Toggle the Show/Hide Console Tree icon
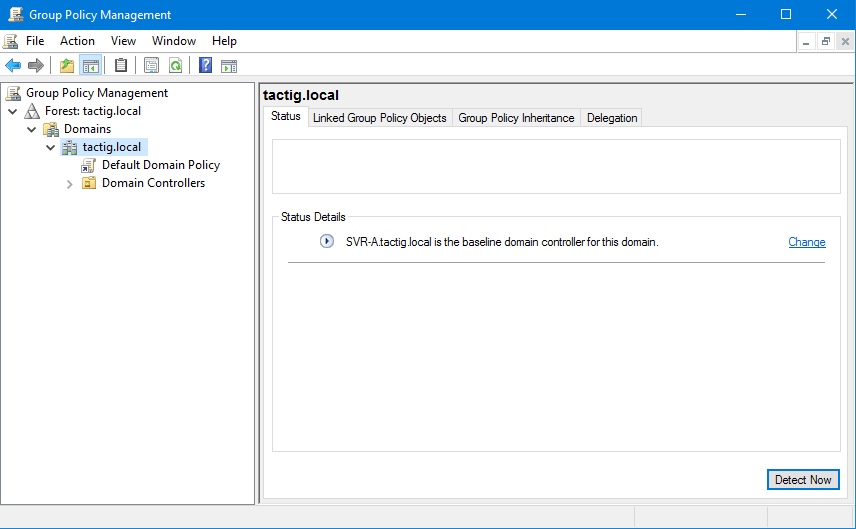Viewport: 856px width, 529px height. coord(90,66)
